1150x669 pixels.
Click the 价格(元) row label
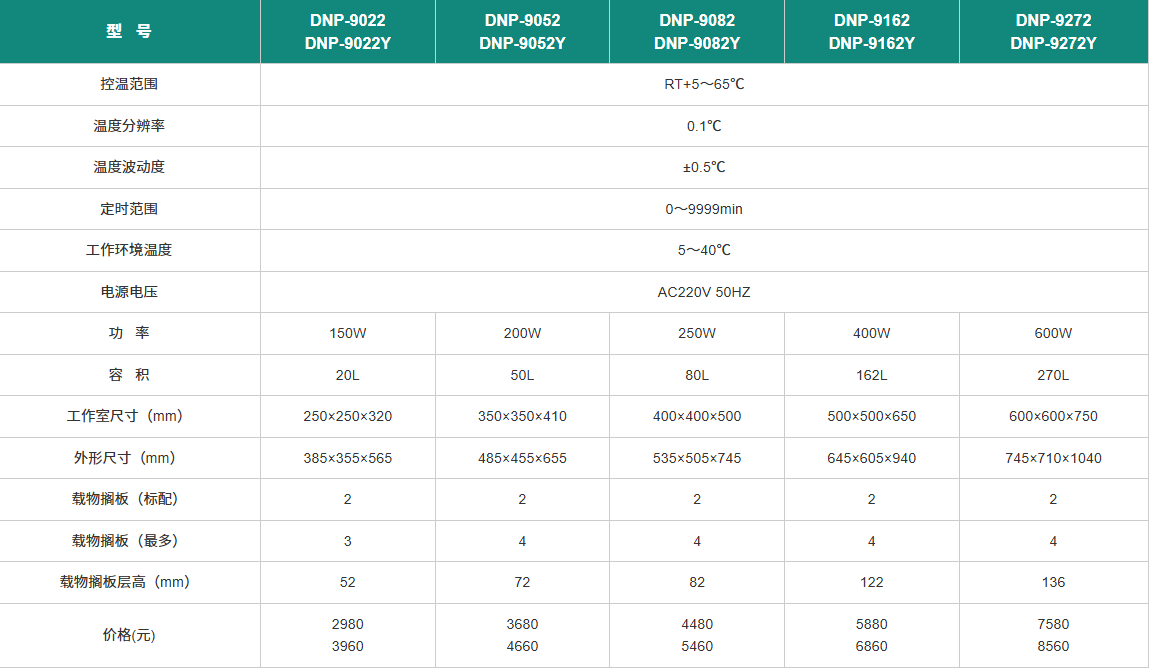[129, 635]
